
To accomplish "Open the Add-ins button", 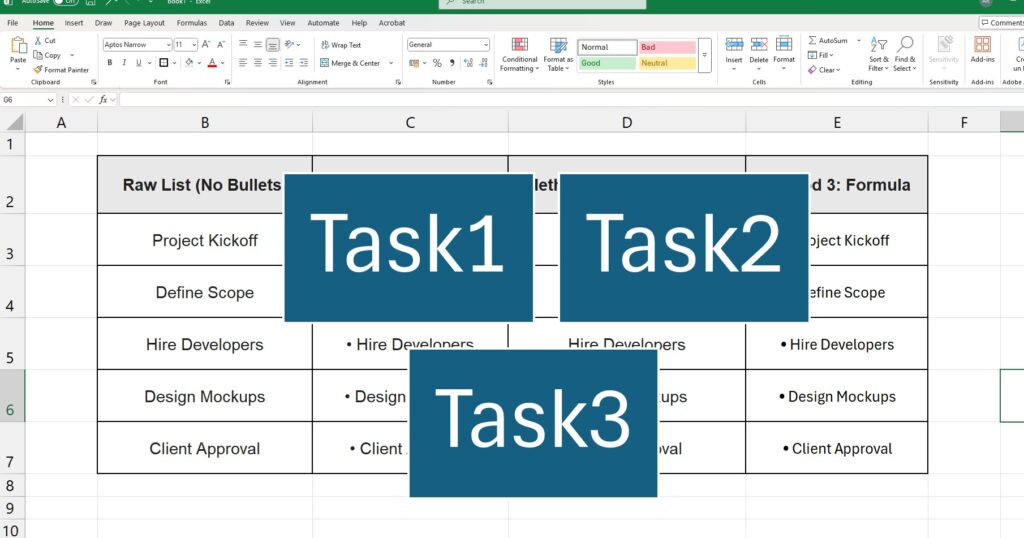I will pyautogui.click(x=982, y=50).
